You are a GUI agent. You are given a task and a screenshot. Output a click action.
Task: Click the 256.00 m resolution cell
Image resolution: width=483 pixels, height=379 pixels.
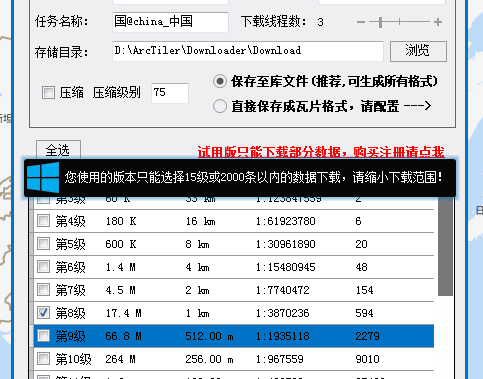point(209,359)
